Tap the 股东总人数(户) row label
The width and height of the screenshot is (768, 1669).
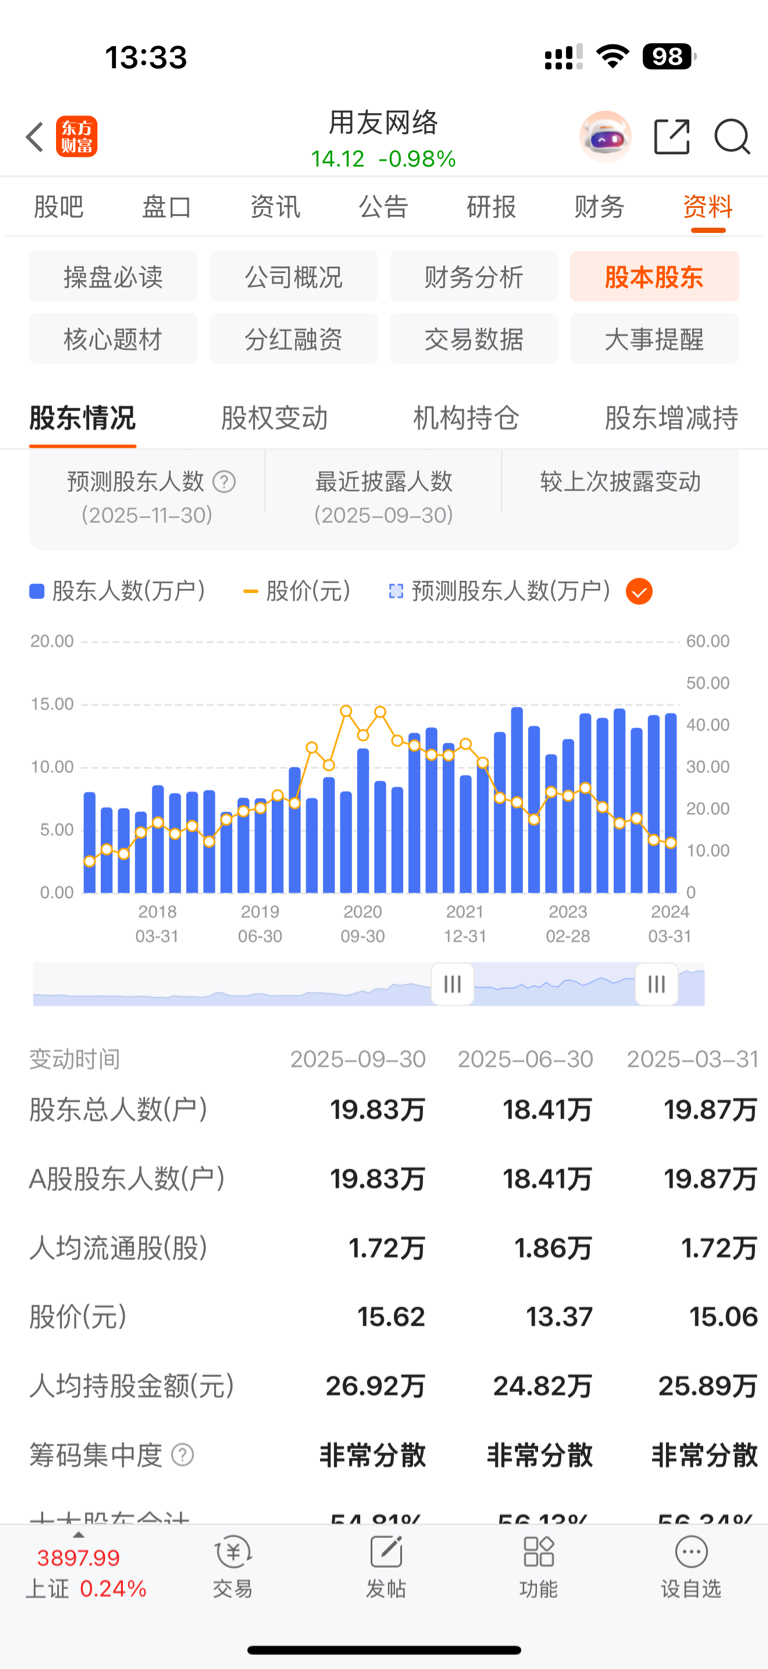tap(118, 1110)
